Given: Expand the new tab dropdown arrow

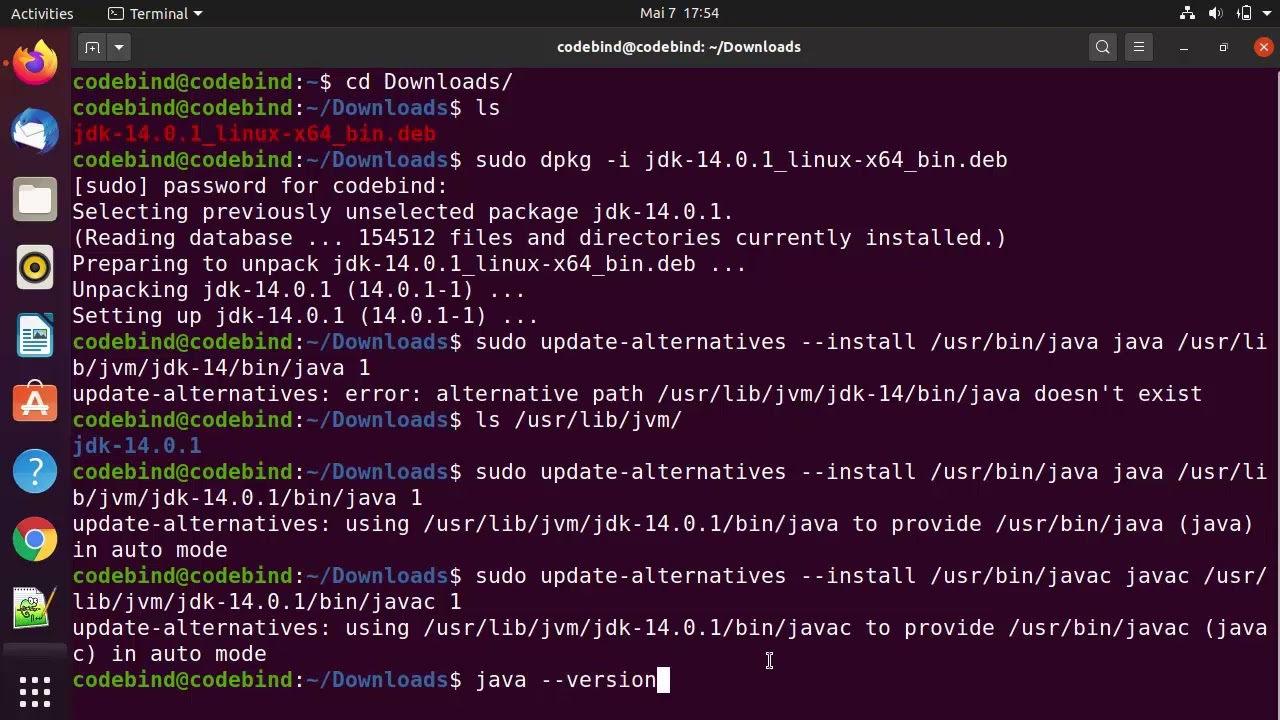Looking at the screenshot, I should tap(119, 47).
